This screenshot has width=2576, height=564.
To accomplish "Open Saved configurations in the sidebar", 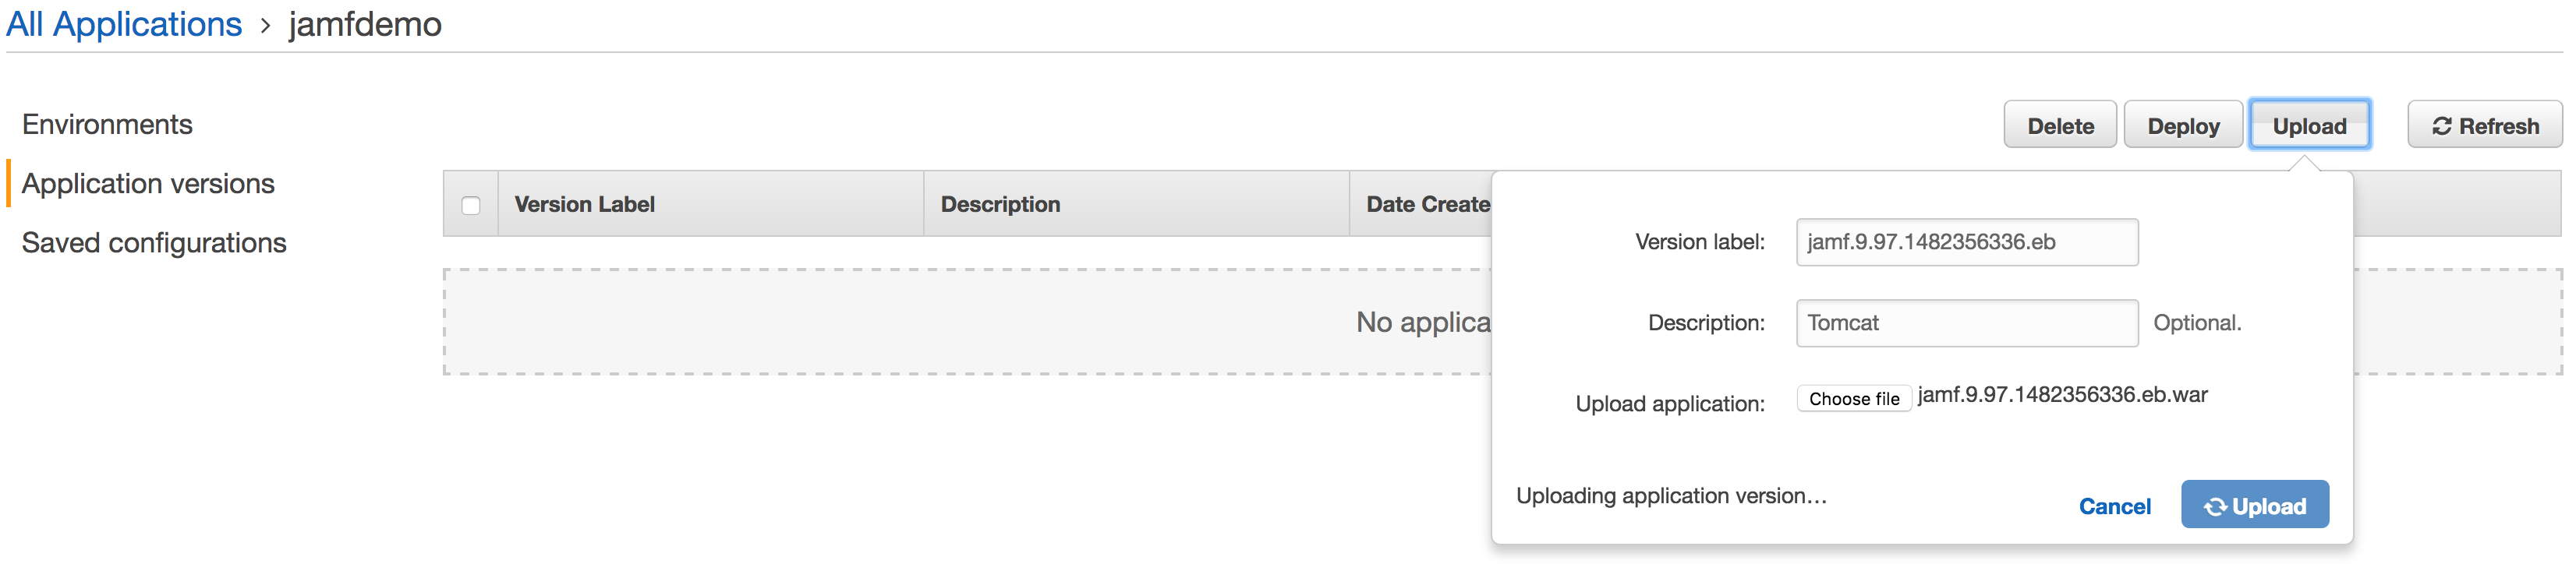I will point(154,243).
